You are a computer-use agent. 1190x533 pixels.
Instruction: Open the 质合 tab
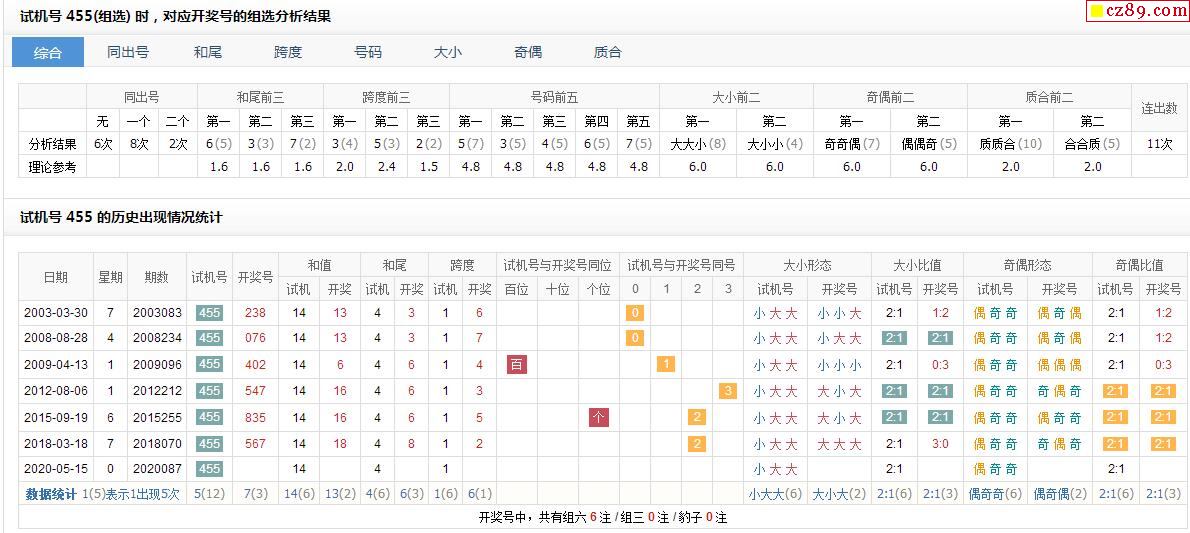pos(607,52)
